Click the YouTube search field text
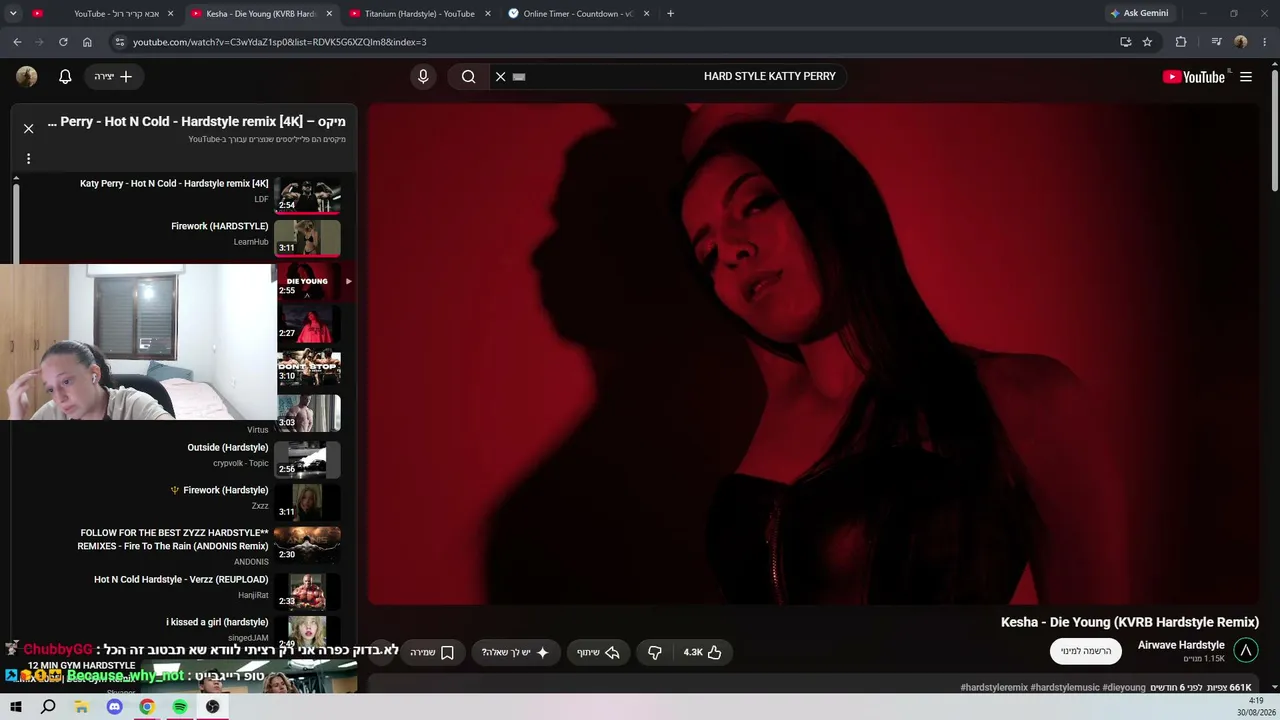The width and height of the screenshot is (1280, 720). pyautogui.click(x=769, y=77)
